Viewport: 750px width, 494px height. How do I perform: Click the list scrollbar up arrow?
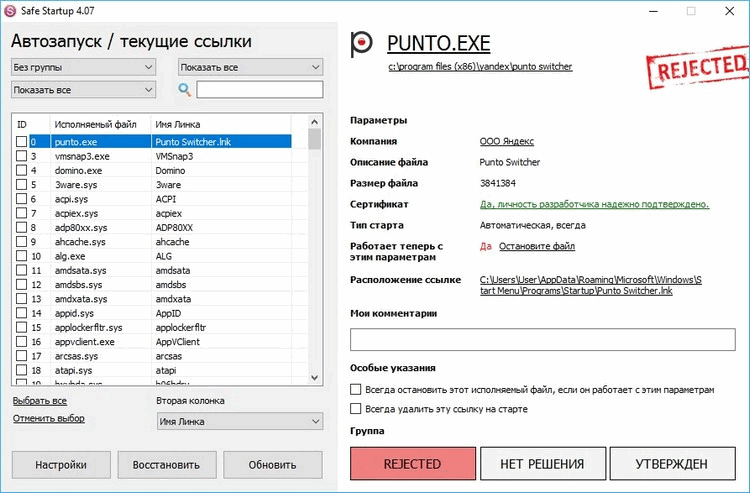tap(314, 122)
